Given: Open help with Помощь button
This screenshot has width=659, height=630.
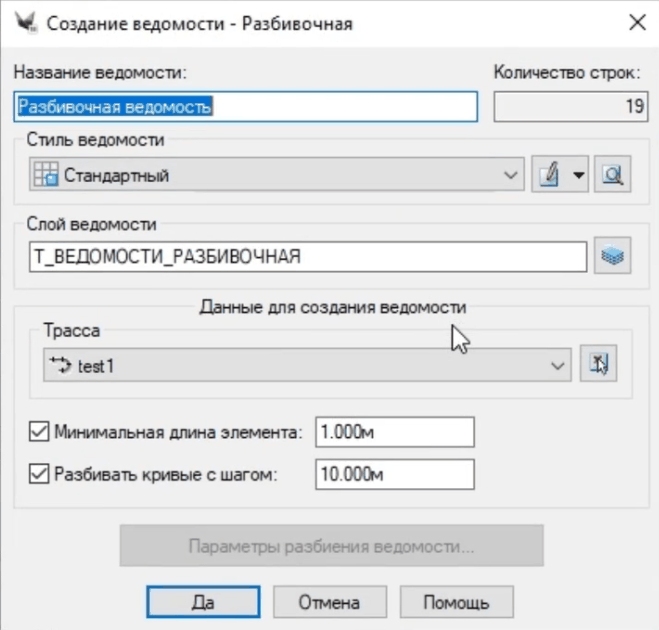Looking at the screenshot, I should (457, 602).
